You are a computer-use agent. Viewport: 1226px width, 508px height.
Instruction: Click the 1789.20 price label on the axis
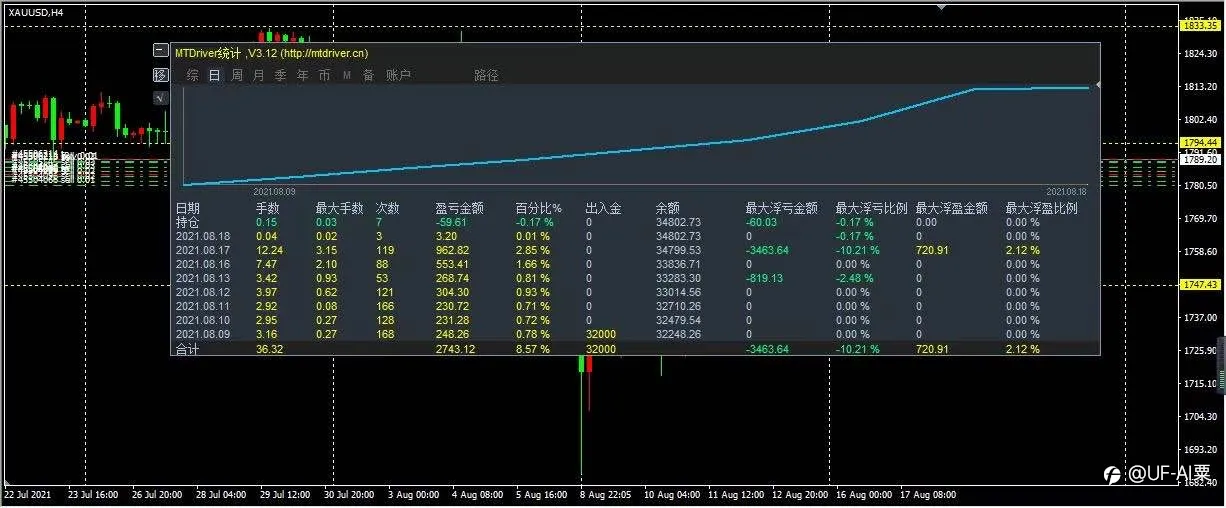point(1199,159)
